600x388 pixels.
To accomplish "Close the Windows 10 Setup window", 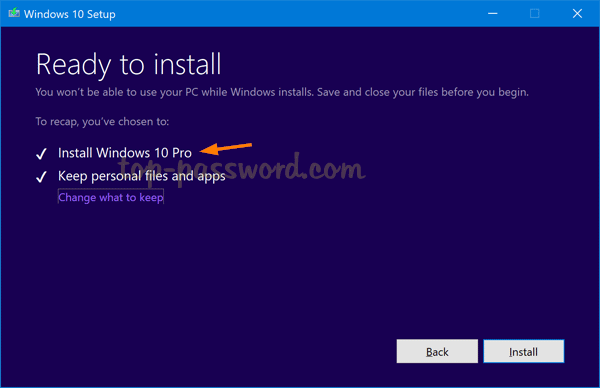I will (x=577, y=14).
